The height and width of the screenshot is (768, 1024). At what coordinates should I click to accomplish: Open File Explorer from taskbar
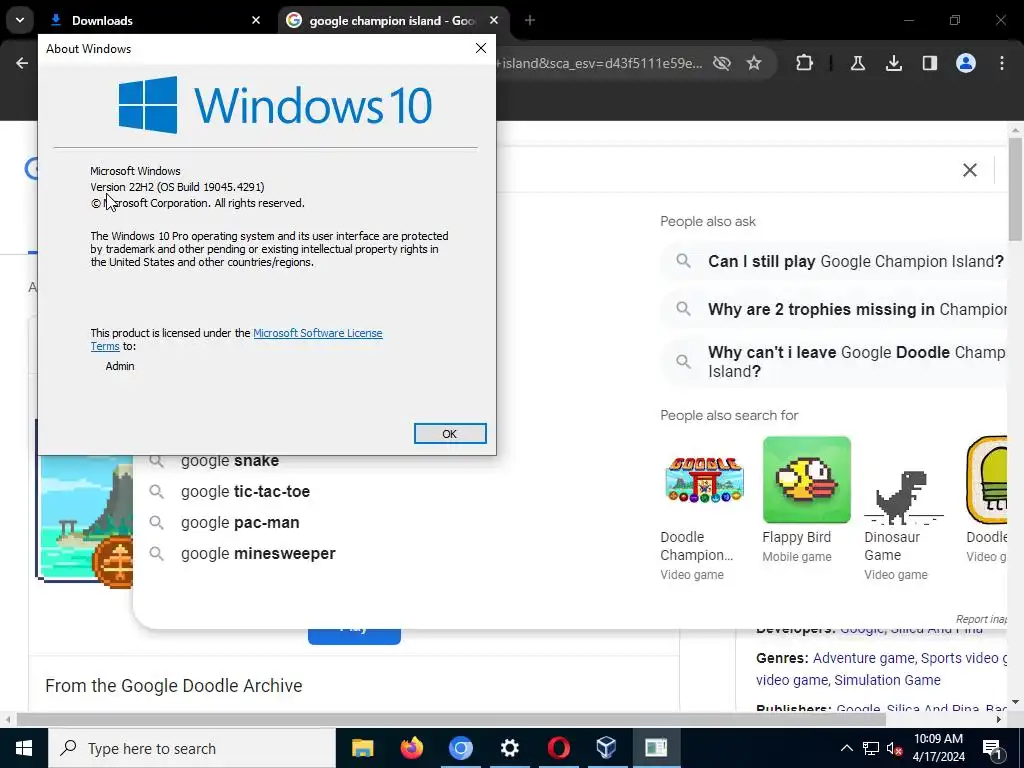click(x=362, y=748)
